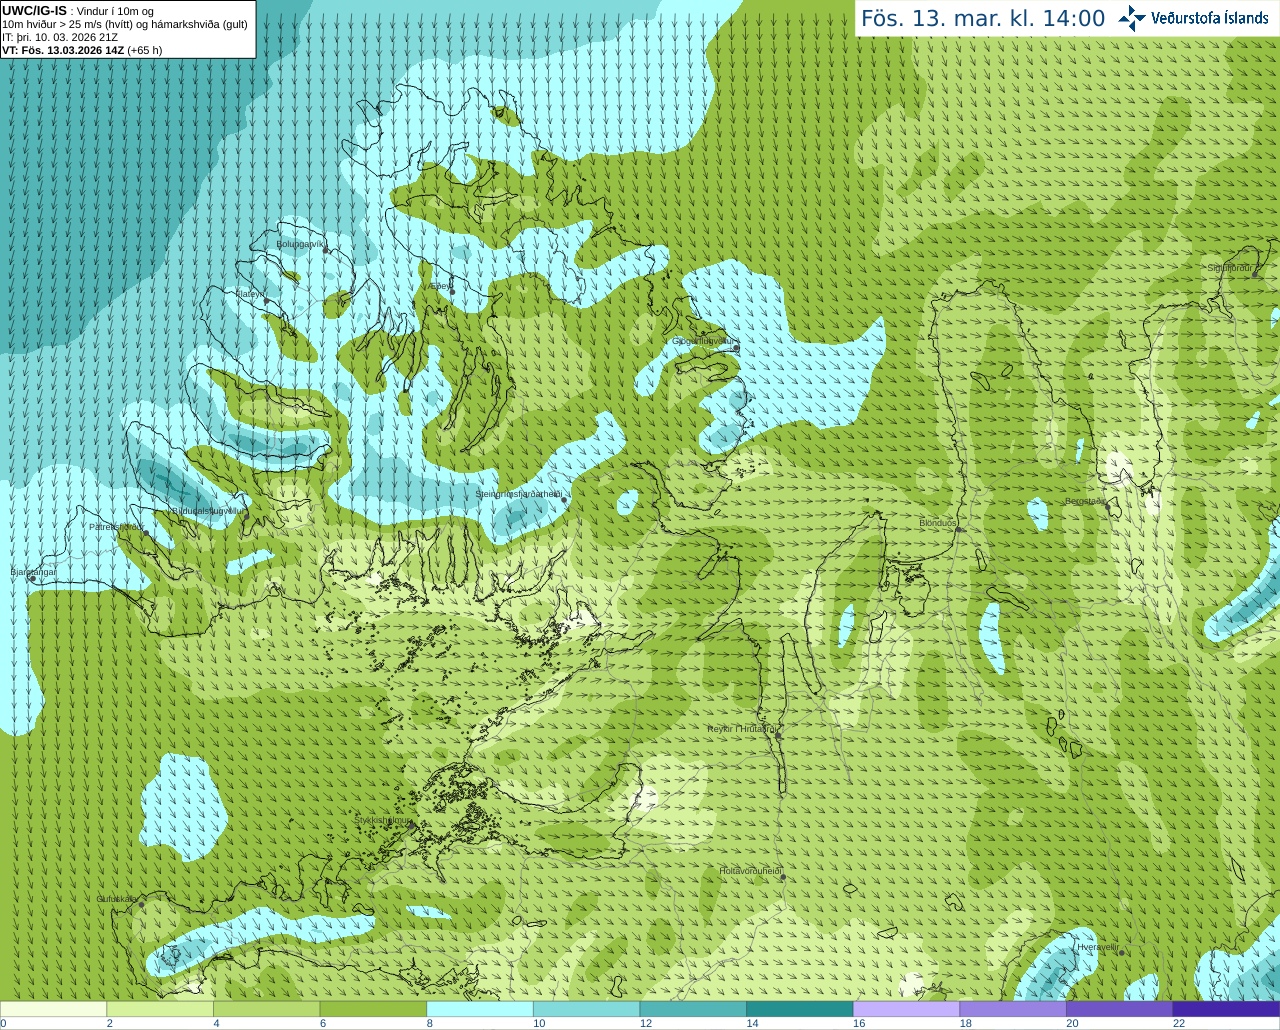This screenshot has width=1280, height=1030.
Task: Click the UWC/IG-IS title in the info box
Action: pyautogui.click(x=34, y=10)
